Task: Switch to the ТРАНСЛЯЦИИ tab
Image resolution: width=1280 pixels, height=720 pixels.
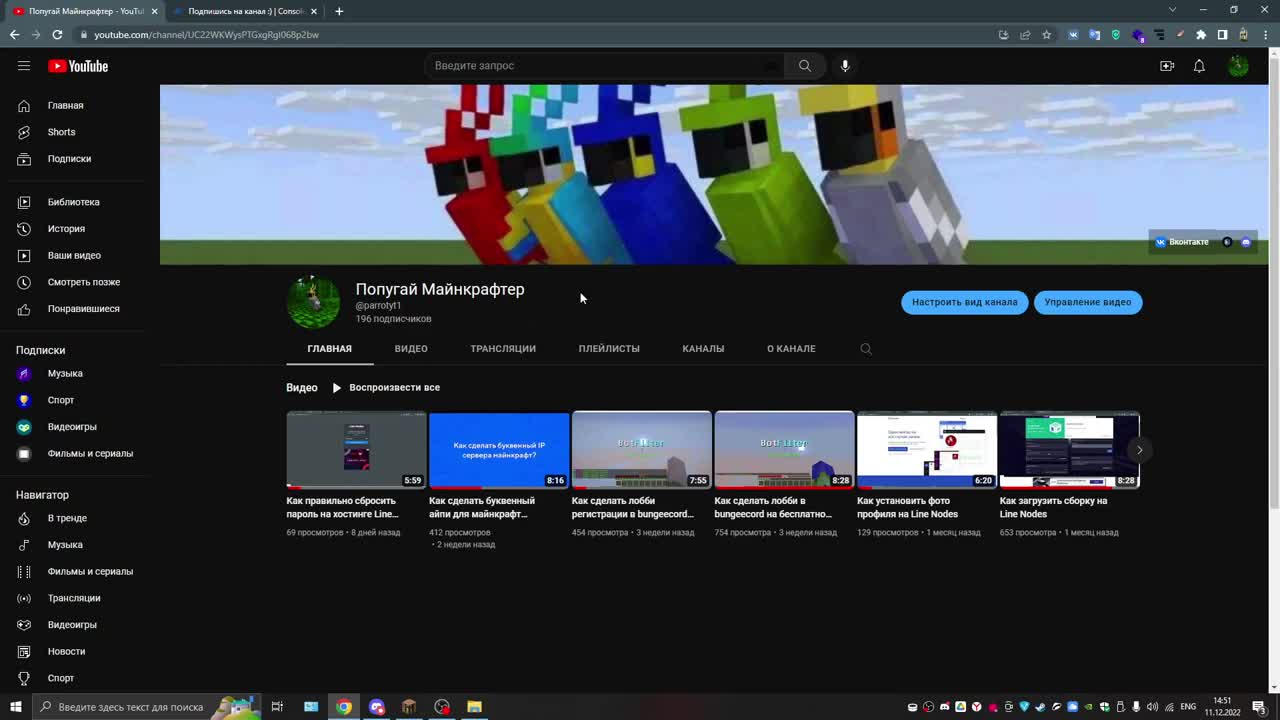Action: (x=503, y=349)
